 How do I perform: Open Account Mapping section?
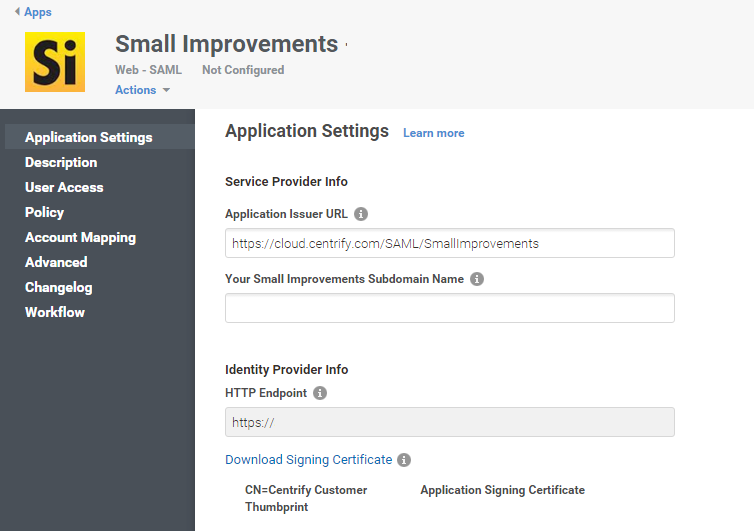[x=80, y=238]
